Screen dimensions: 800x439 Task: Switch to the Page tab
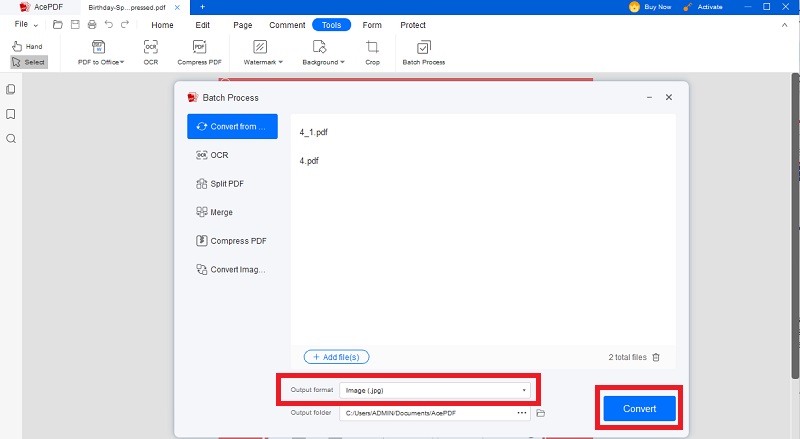tap(243, 25)
